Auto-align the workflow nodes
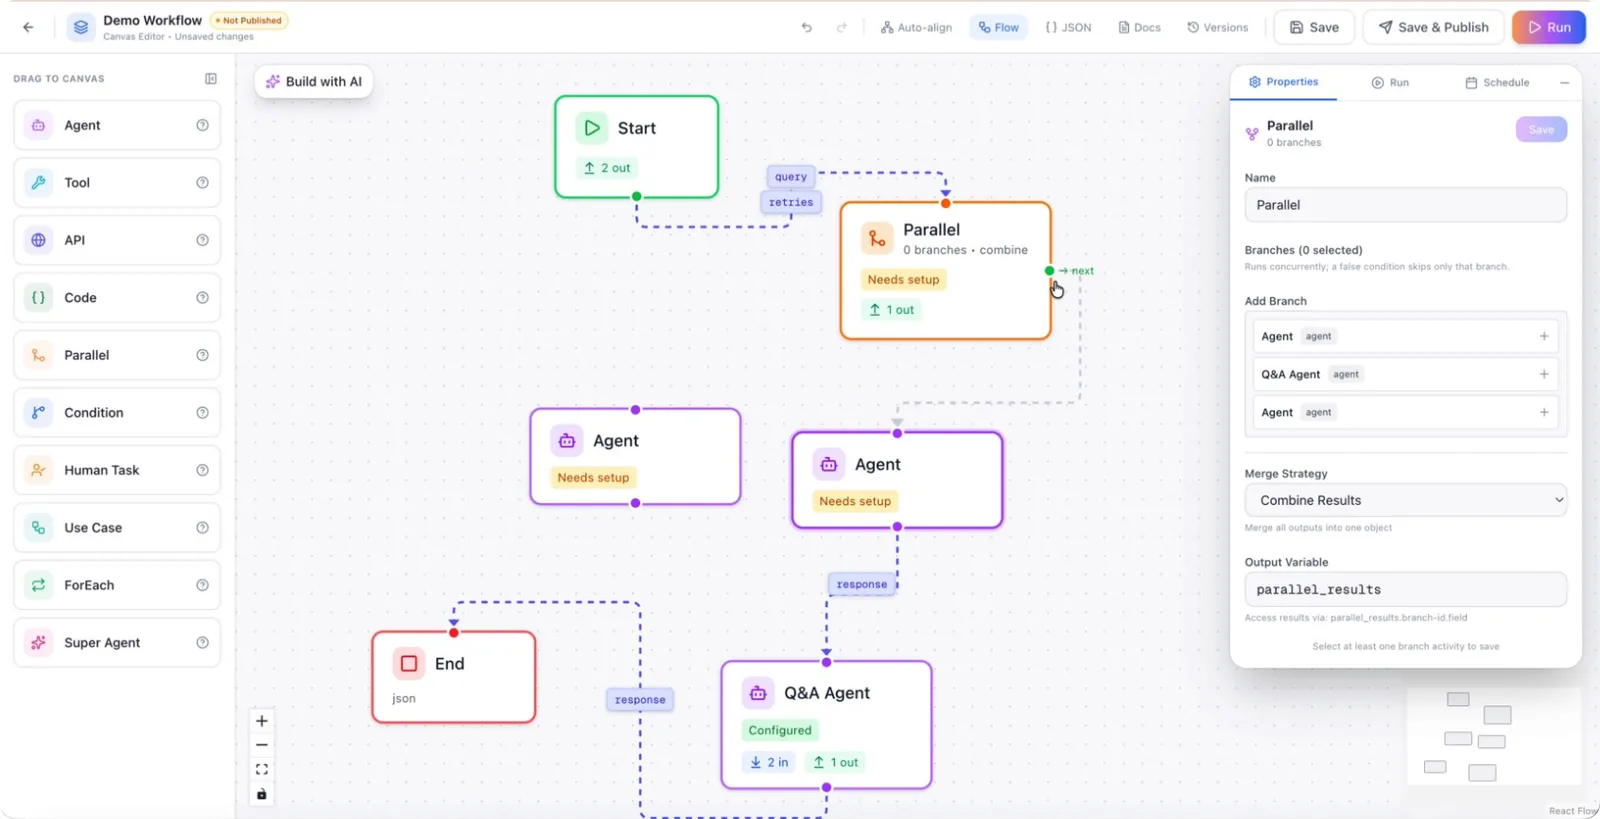1600x819 pixels. pyautogui.click(x=916, y=28)
